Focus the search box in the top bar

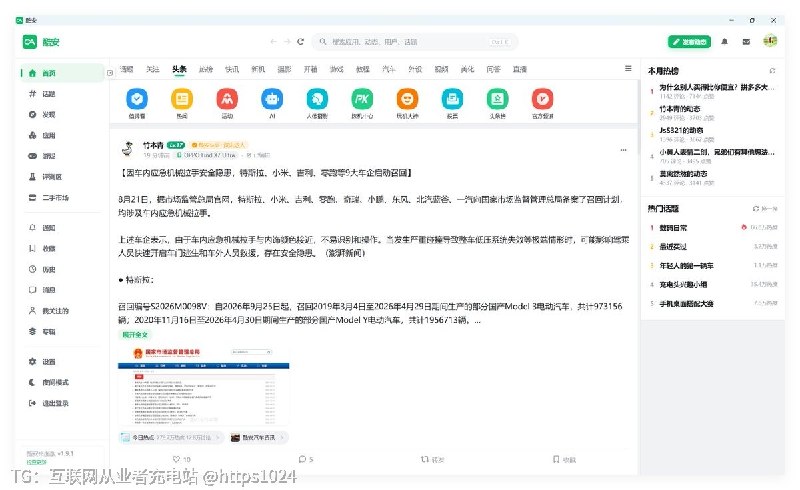[415, 42]
